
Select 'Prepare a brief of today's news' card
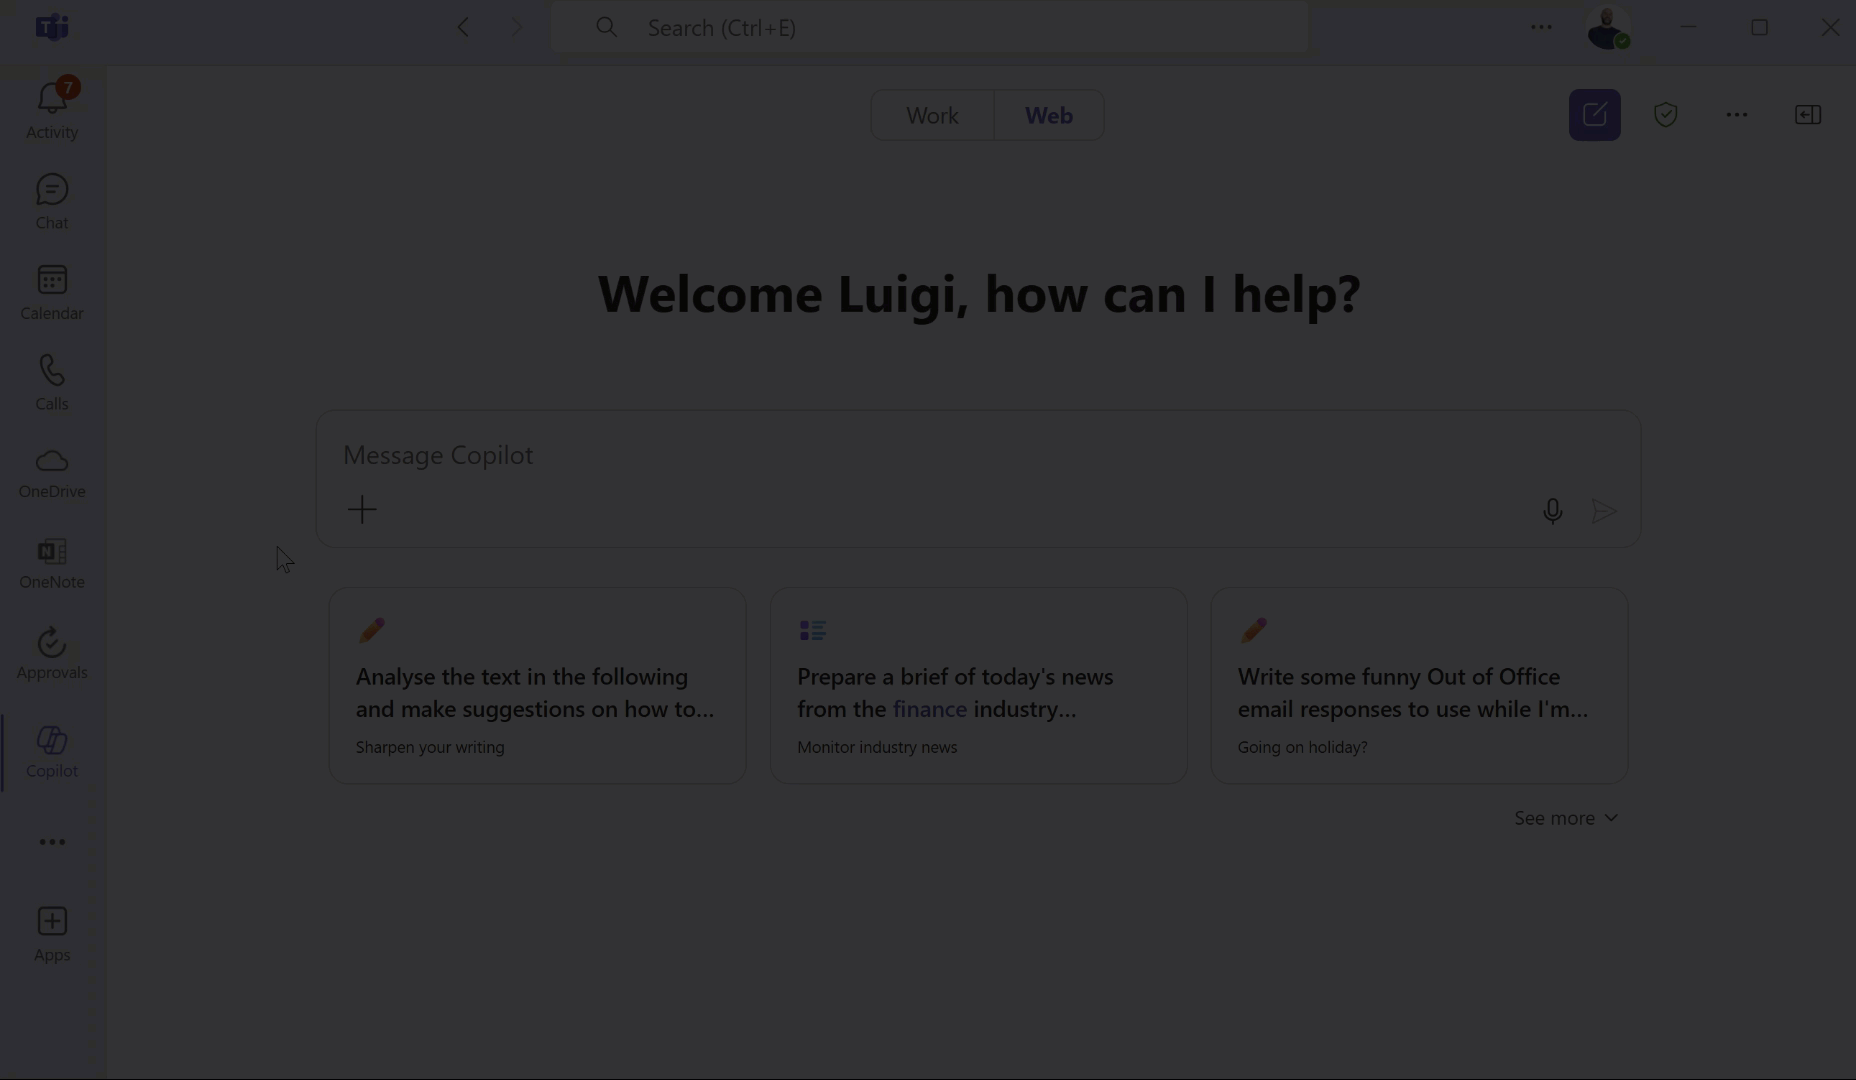(x=979, y=685)
